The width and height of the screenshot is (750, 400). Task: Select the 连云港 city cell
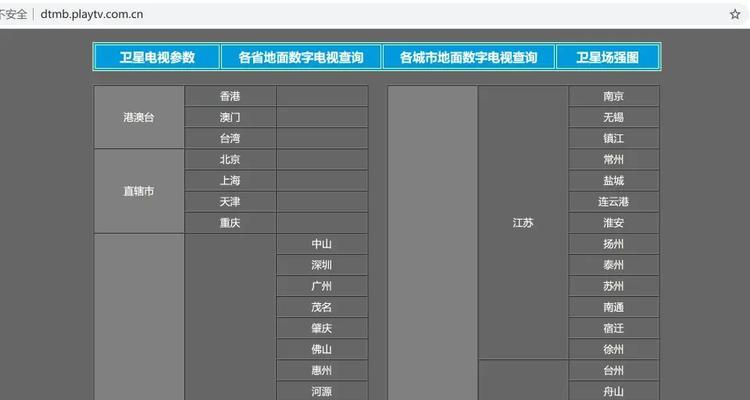point(614,201)
